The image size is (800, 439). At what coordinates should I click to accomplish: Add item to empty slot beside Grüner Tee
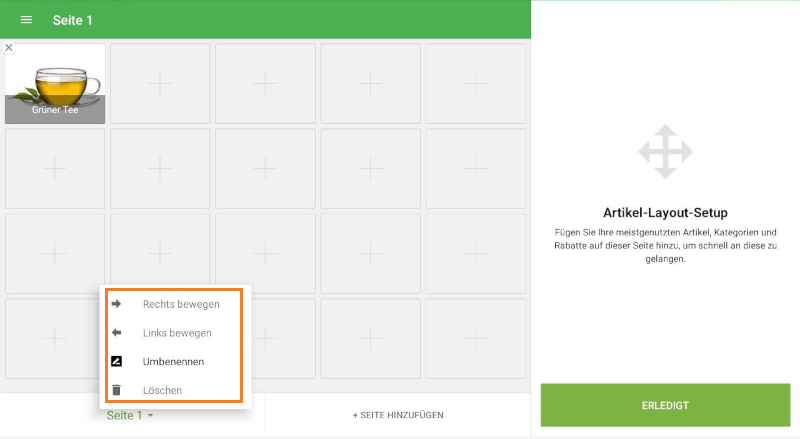tap(160, 84)
